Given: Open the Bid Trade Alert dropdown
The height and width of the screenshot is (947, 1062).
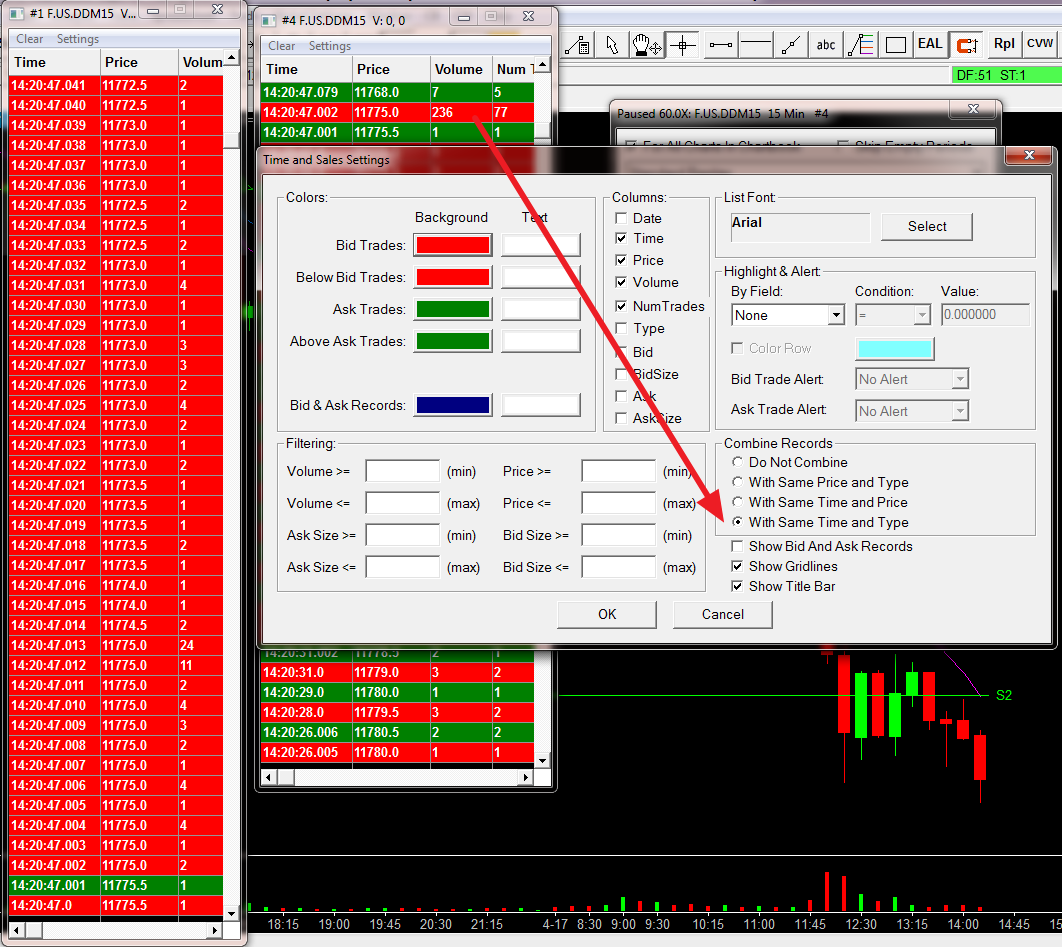Looking at the screenshot, I should coord(912,379).
